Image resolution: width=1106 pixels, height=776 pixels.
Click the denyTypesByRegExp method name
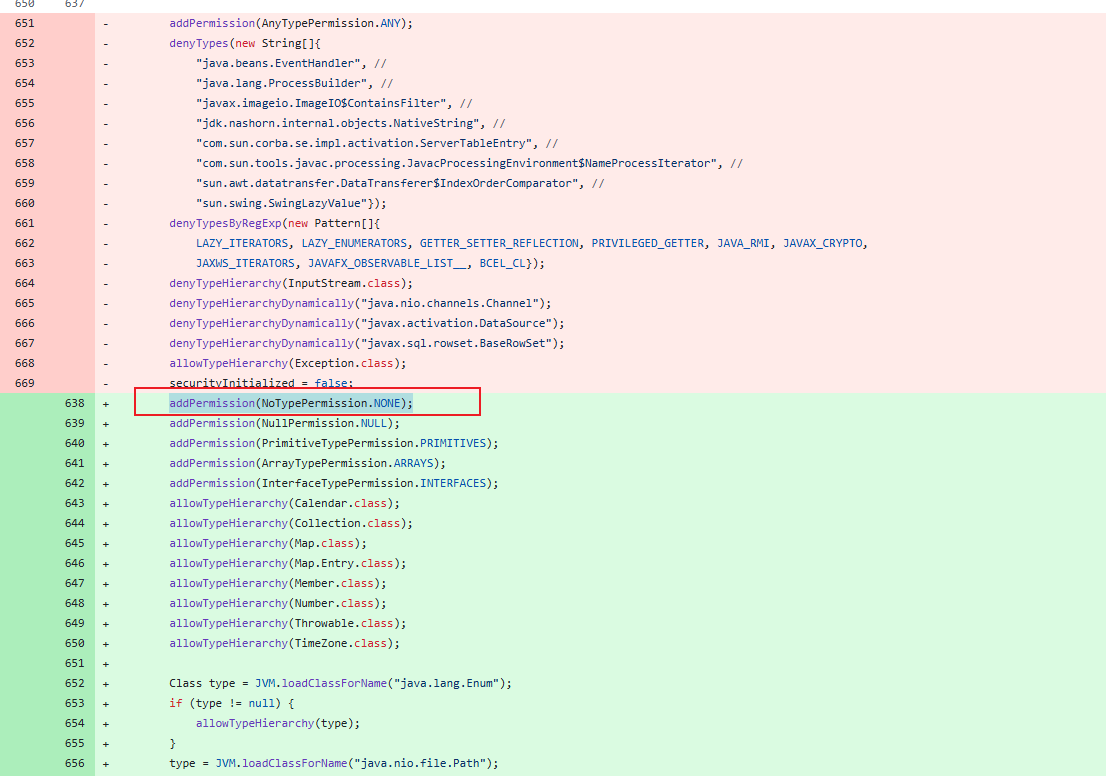coord(225,223)
